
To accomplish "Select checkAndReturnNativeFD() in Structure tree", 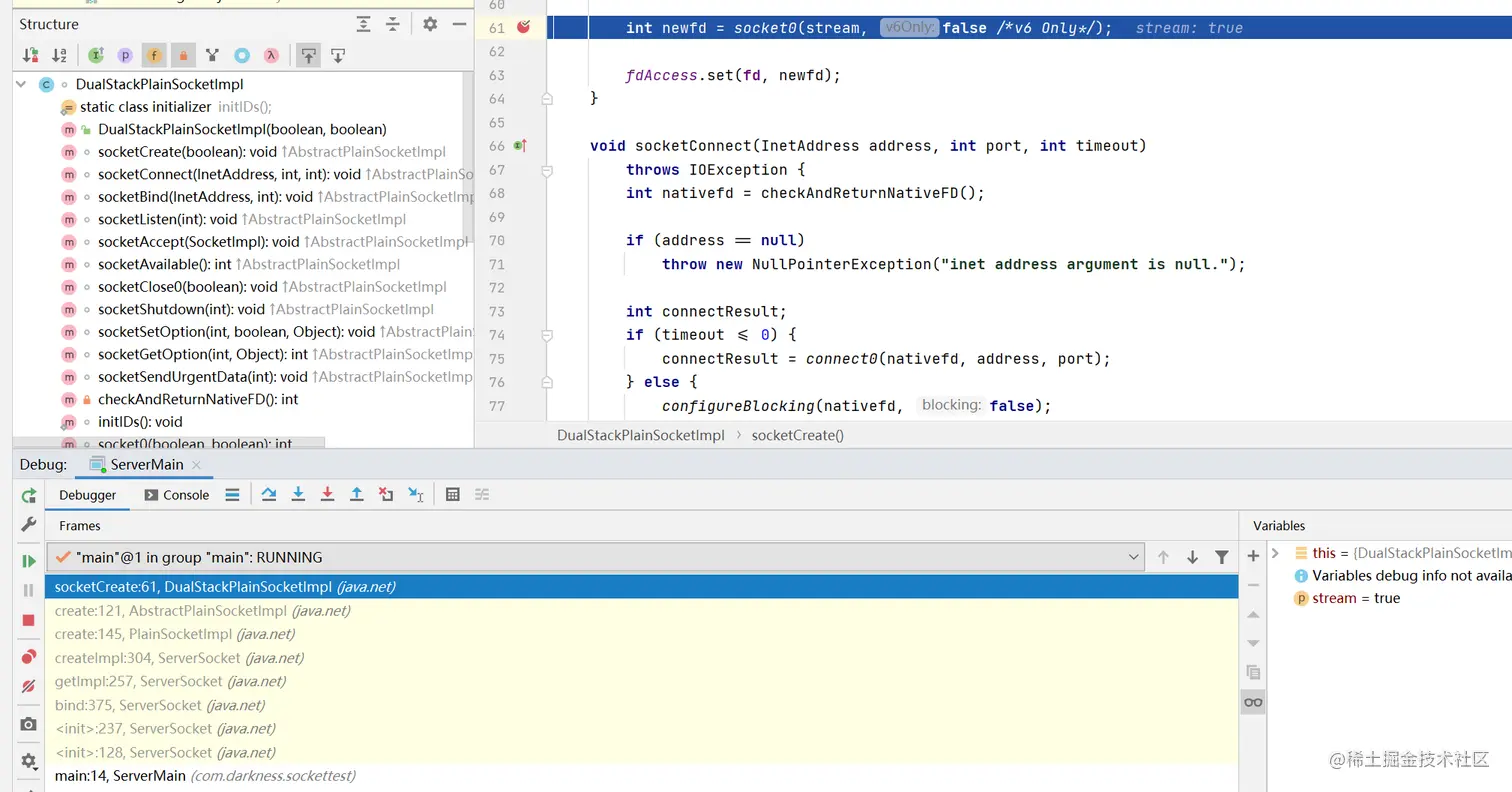I will pos(180,399).
